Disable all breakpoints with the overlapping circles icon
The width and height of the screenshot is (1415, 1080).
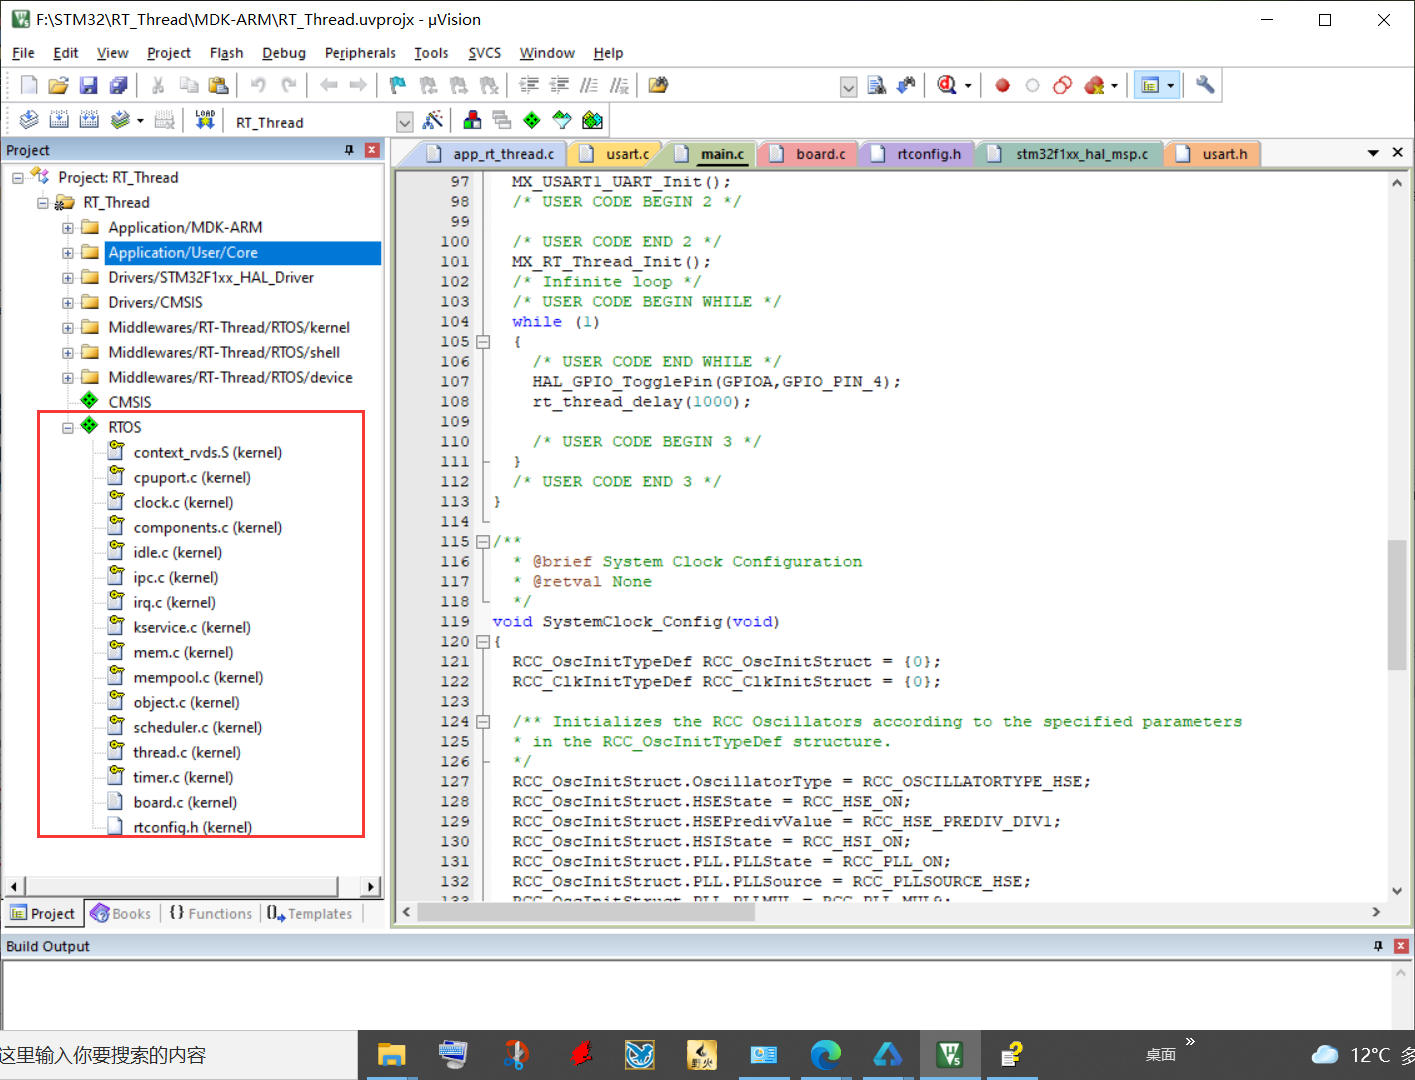[x=1062, y=86]
